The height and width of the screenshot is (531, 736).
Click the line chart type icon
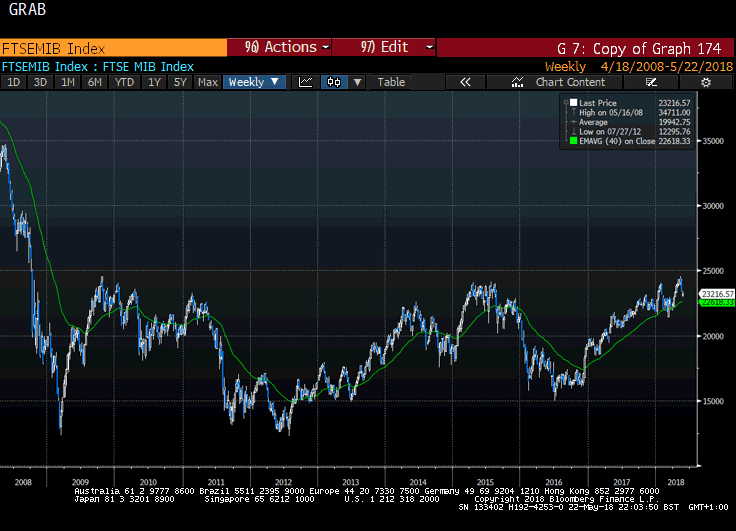tap(306, 82)
